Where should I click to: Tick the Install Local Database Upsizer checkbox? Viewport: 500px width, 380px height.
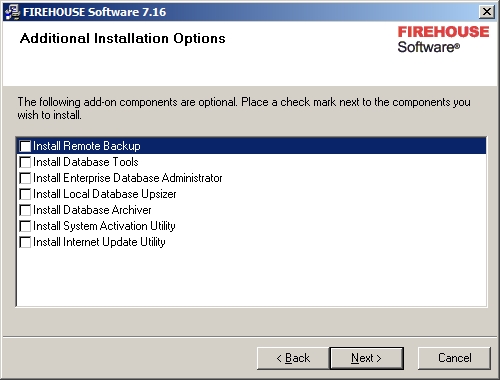coord(25,194)
